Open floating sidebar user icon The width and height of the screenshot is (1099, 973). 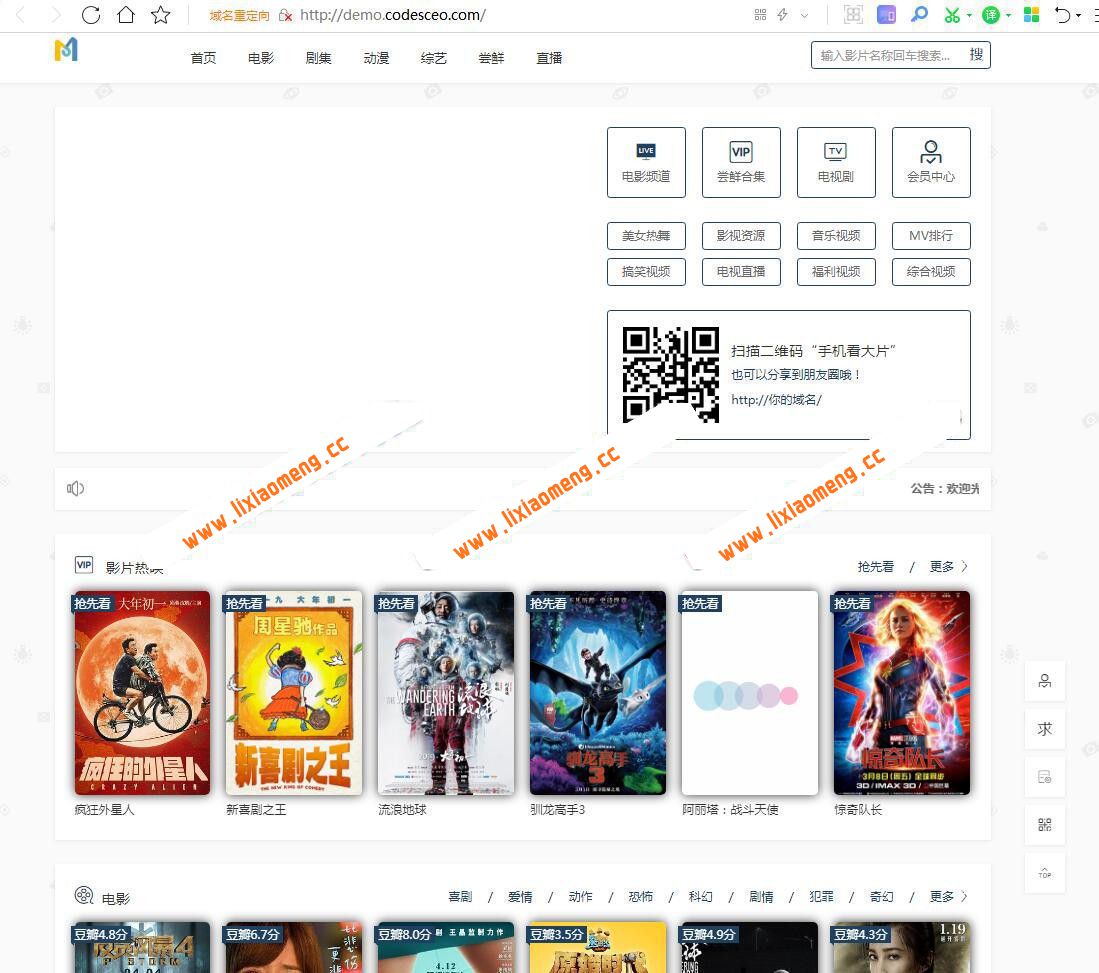pyautogui.click(x=1045, y=681)
